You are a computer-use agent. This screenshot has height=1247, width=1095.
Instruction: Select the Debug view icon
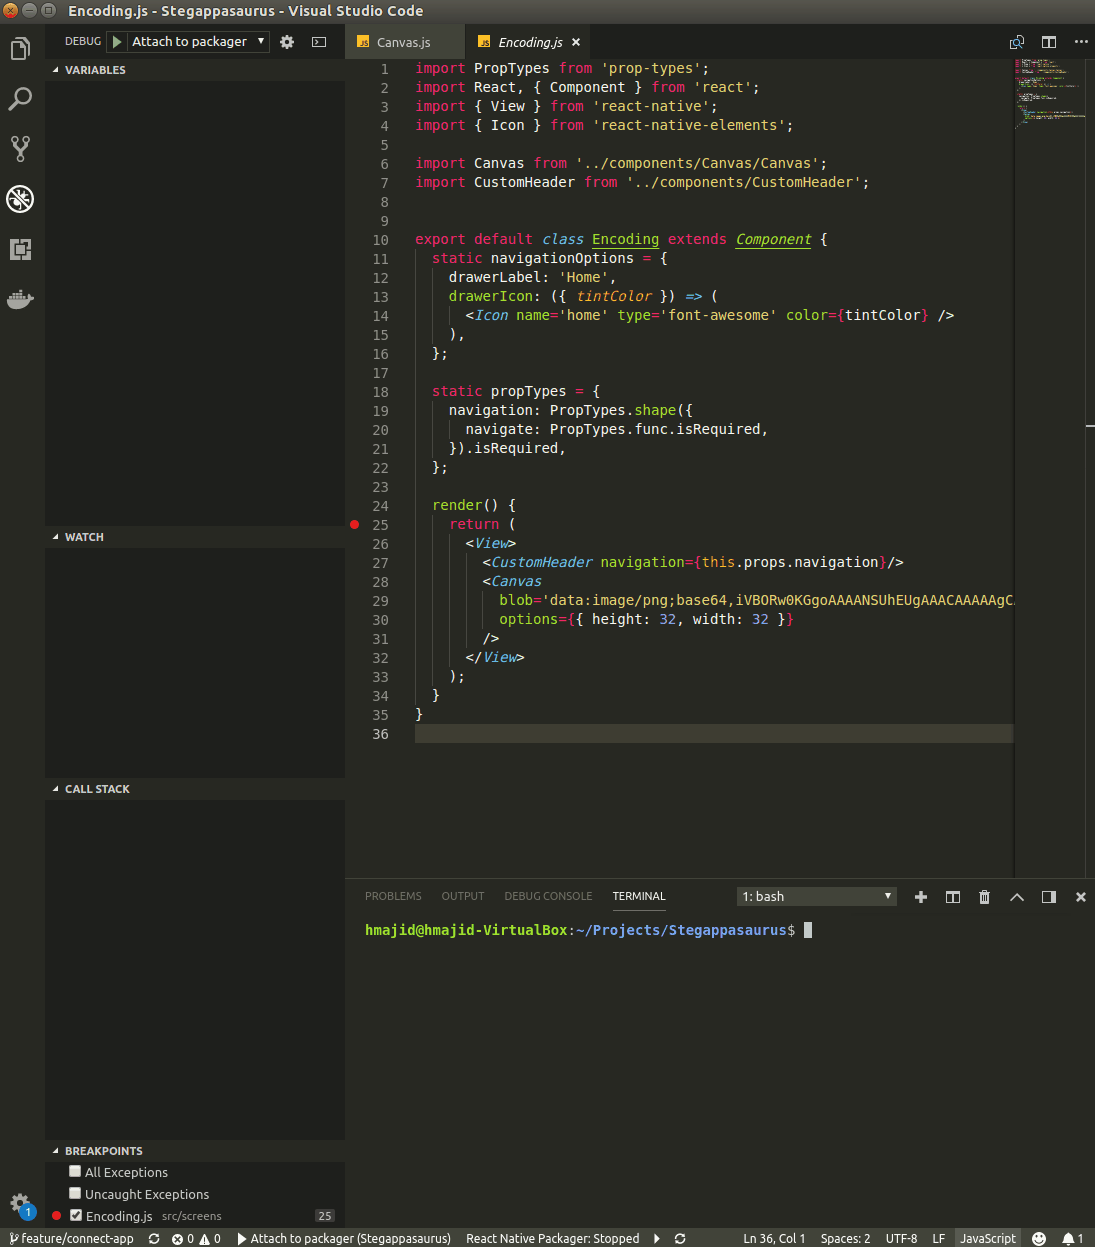(20, 198)
